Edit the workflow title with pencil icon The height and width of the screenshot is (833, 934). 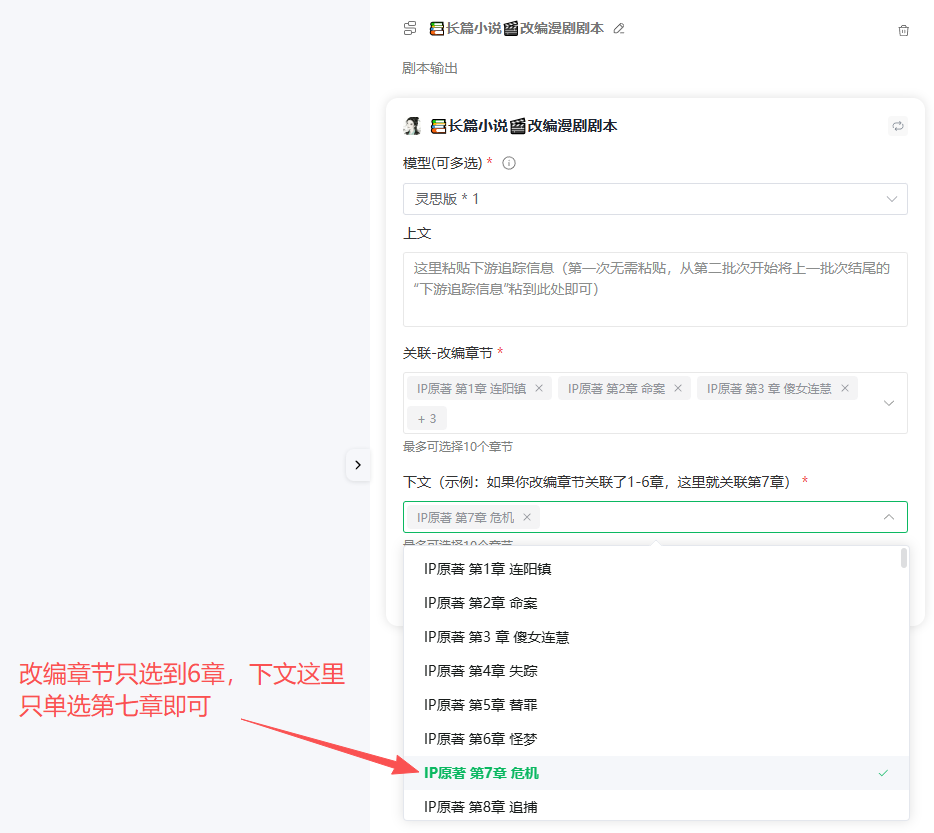619,29
